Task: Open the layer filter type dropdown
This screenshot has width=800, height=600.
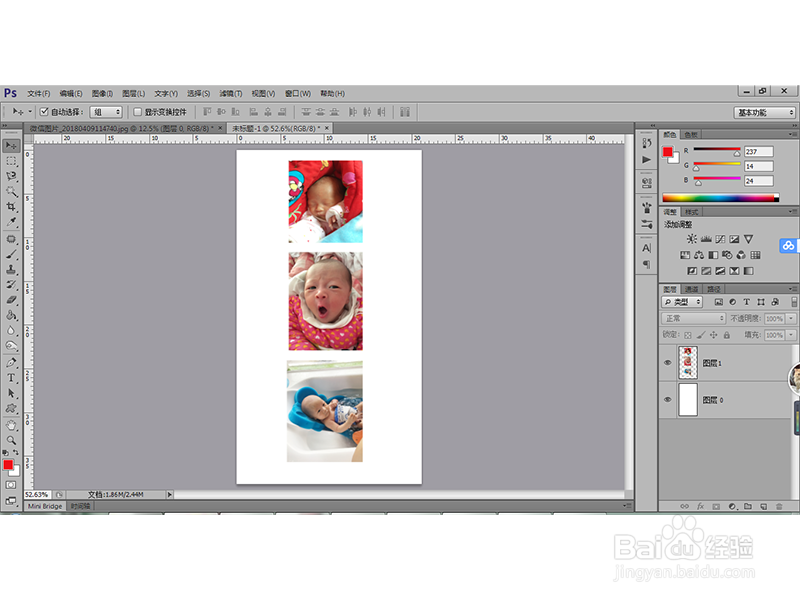Action: tap(682, 302)
